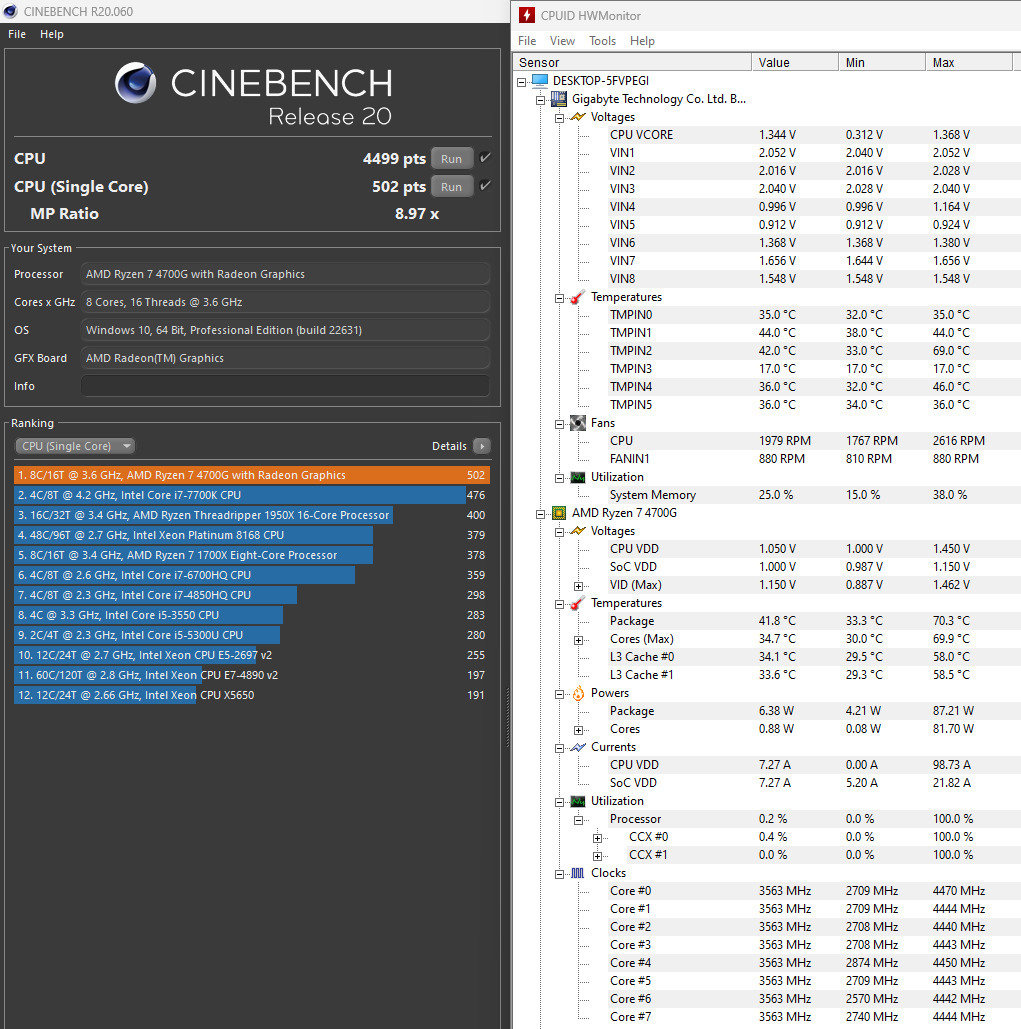Collapse the Gigabyte Voltages section

click(x=560, y=118)
